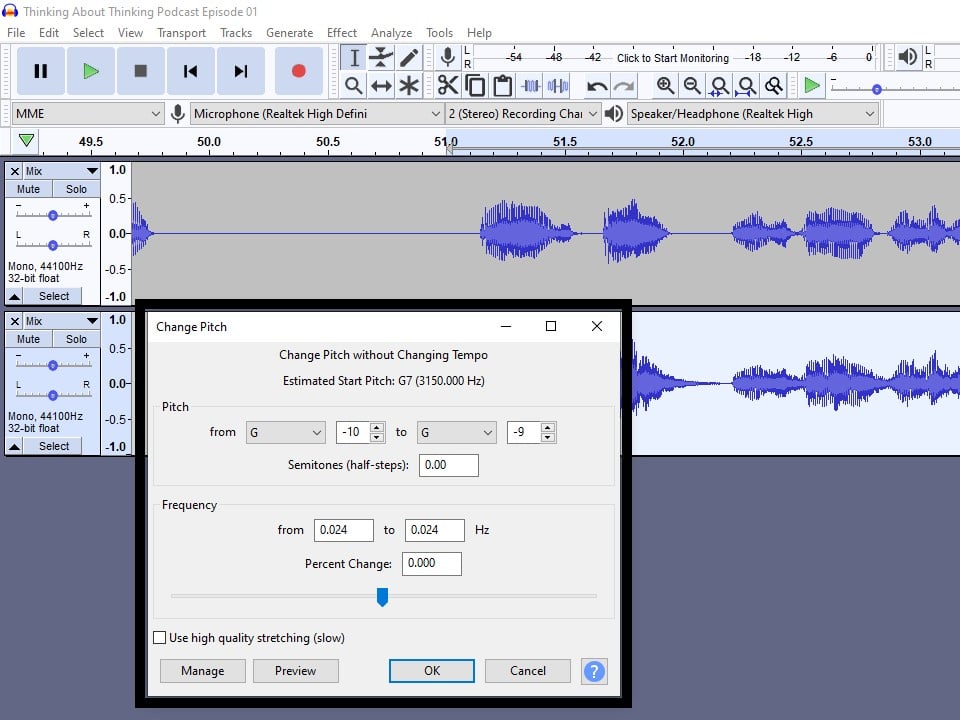Choose the Time Shift arrows tool

tap(381, 86)
